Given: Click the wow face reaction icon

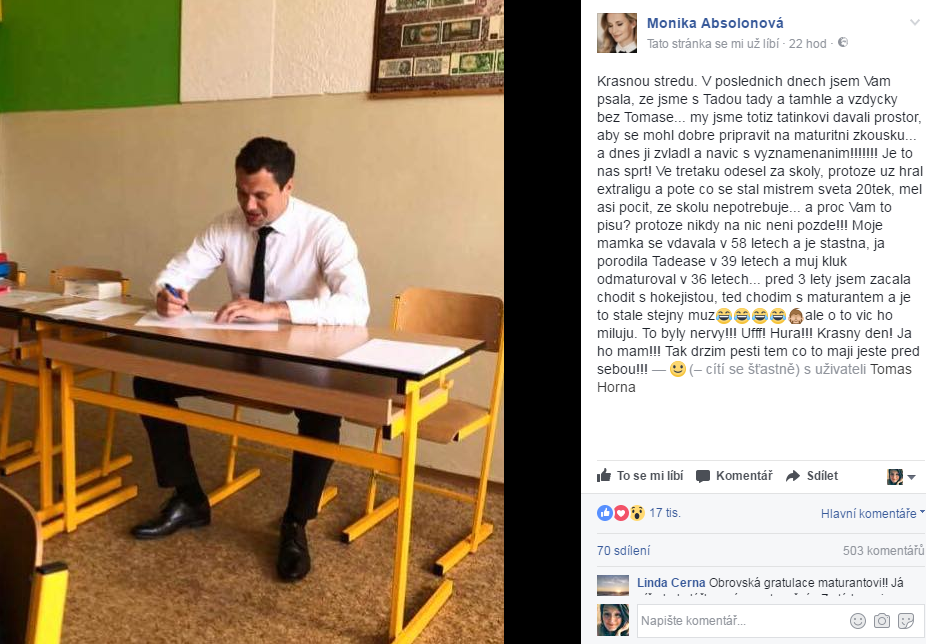Looking at the screenshot, I should click(x=637, y=513).
